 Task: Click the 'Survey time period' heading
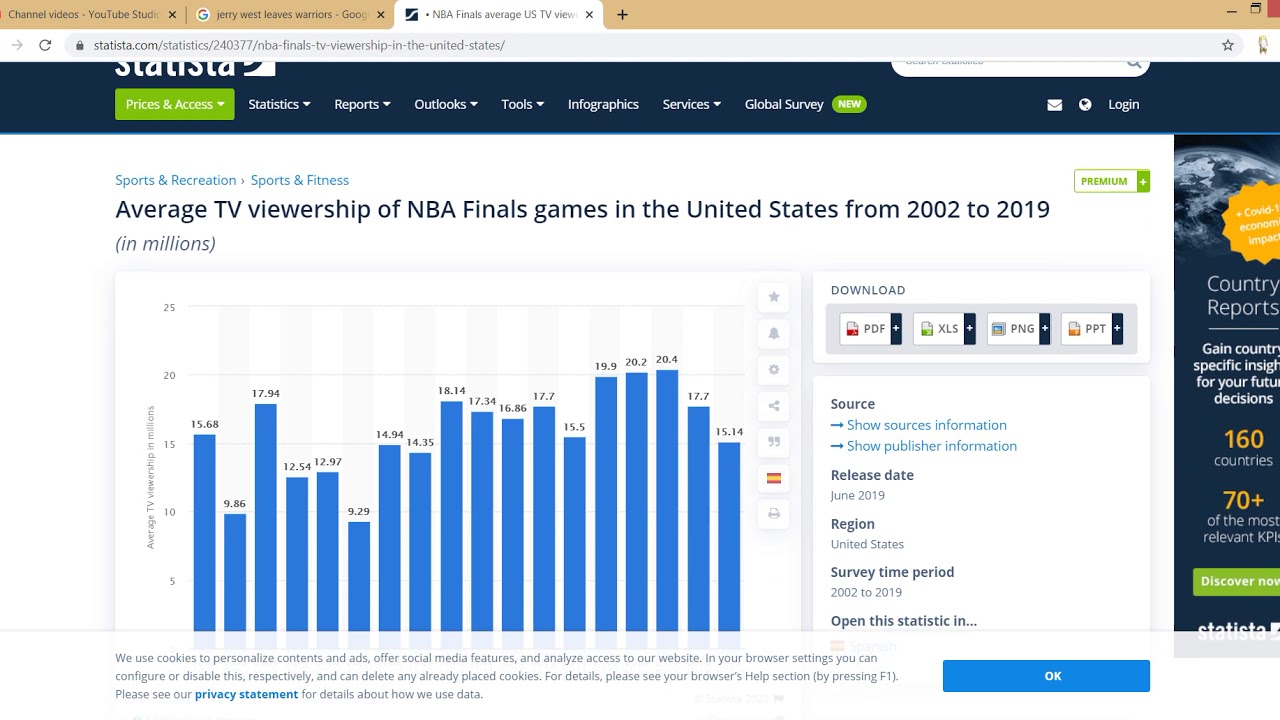(892, 572)
